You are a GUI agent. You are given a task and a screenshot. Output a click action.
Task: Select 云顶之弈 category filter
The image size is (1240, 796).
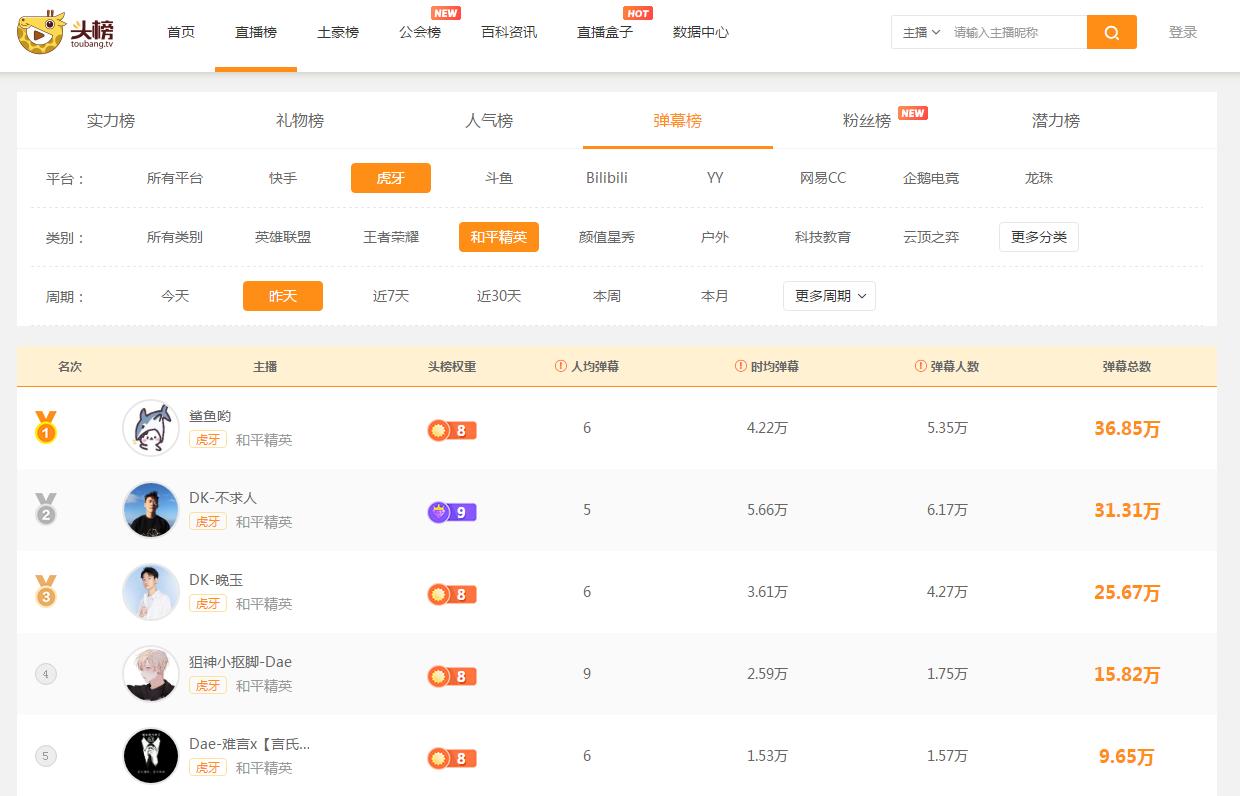pos(931,237)
